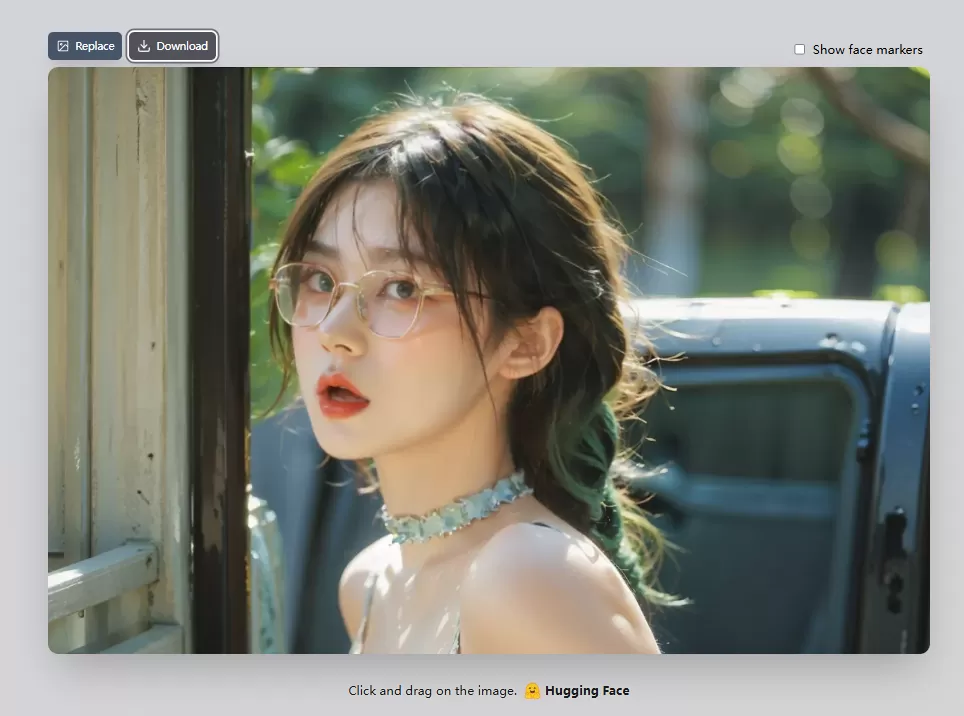The width and height of the screenshot is (964, 716).
Task: Click the image icon inside Replace
Action: (63, 46)
